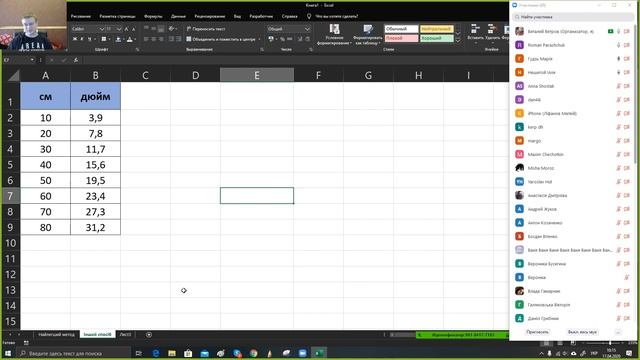This screenshot has width=640, height=360.
Task: Add a new sheet with plus icon
Action: pos(149,335)
